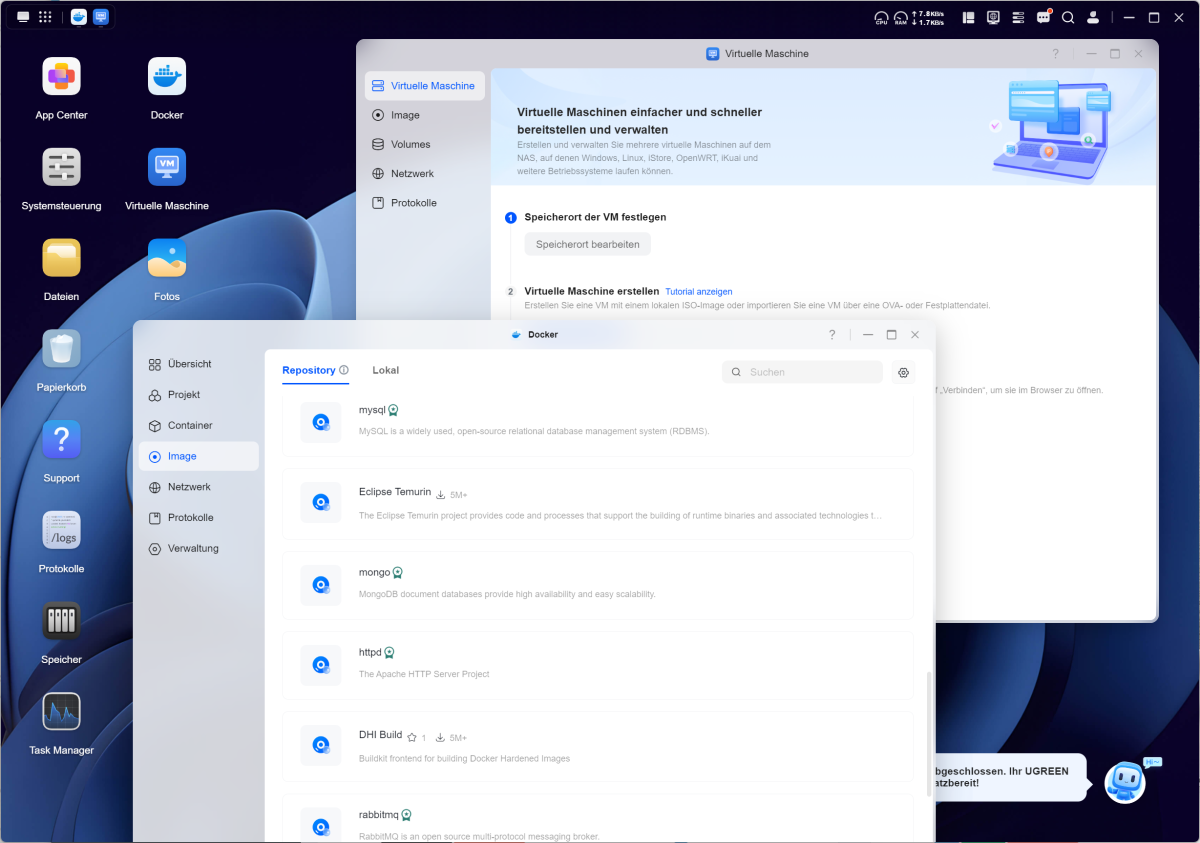This screenshot has width=1200, height=843.
Task: Select Virtuelle Maschine in VM sidebar
Action: pyautogui.click(x=424, y=86)
